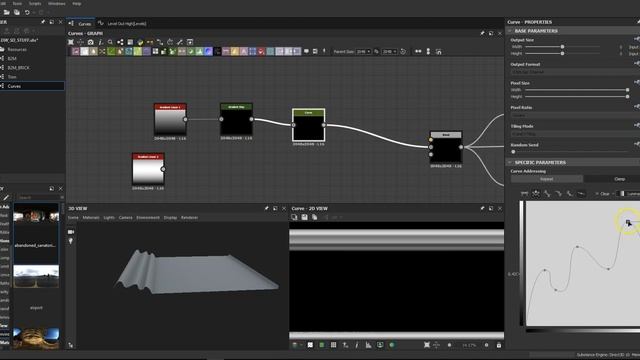Image resolution: width=640 pixels, height=360 pixels.
Task: Open the Help menu
Action: 77,3
